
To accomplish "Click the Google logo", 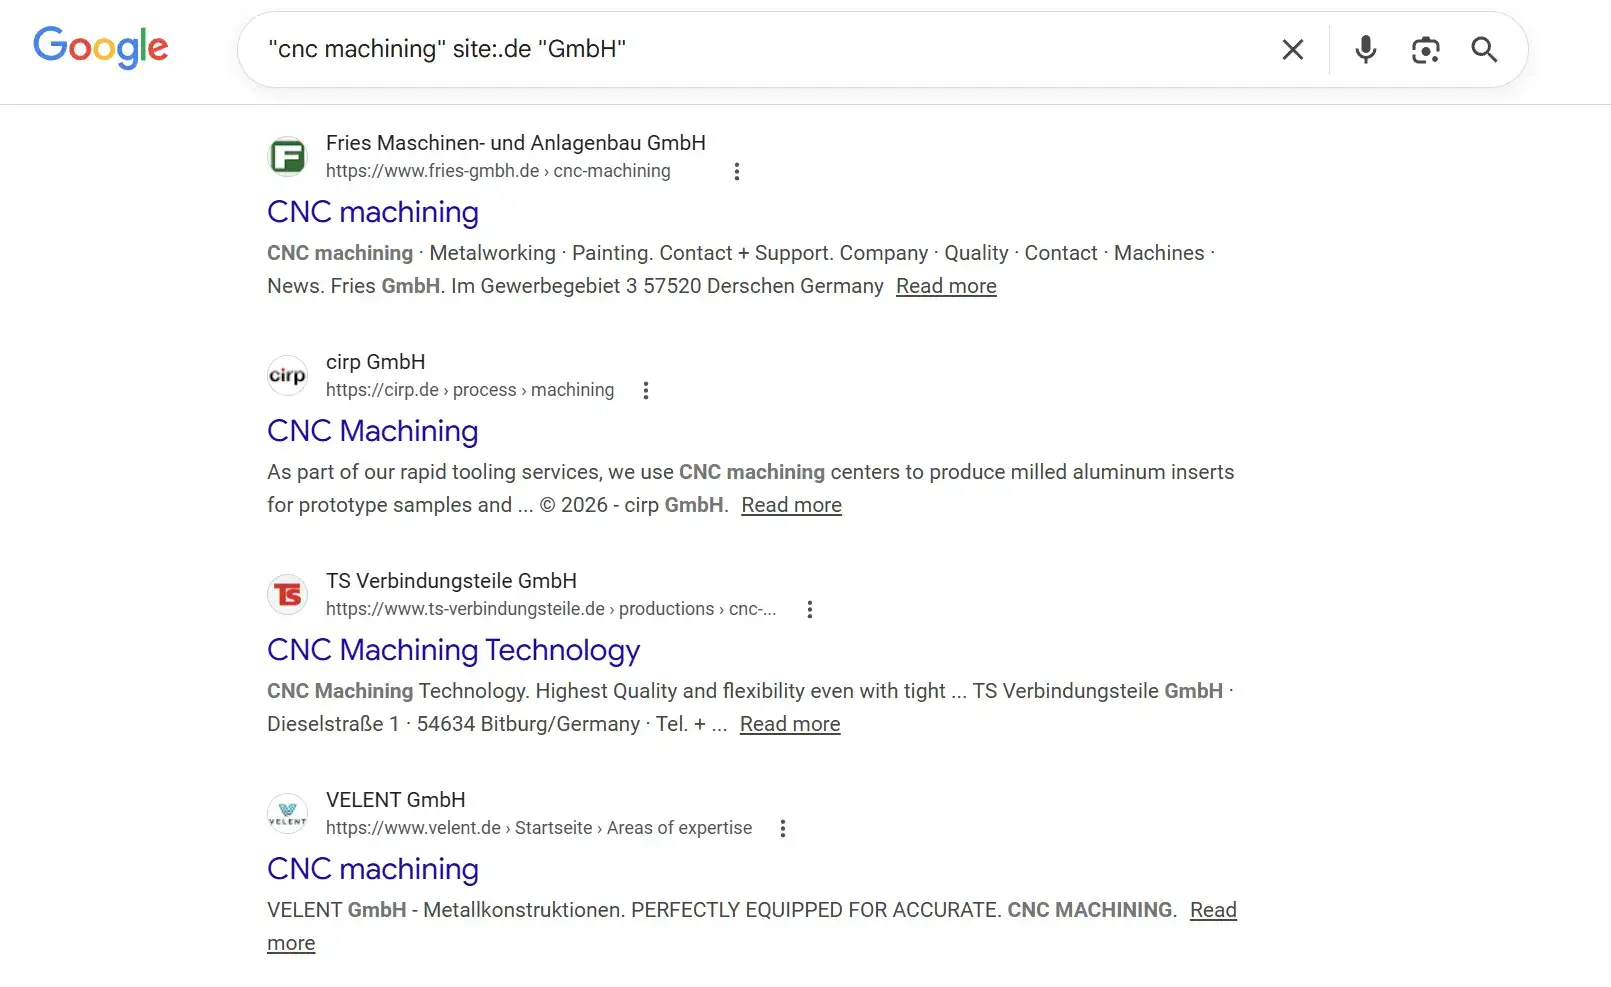I will pyautogui.click(x=100, y=48).
